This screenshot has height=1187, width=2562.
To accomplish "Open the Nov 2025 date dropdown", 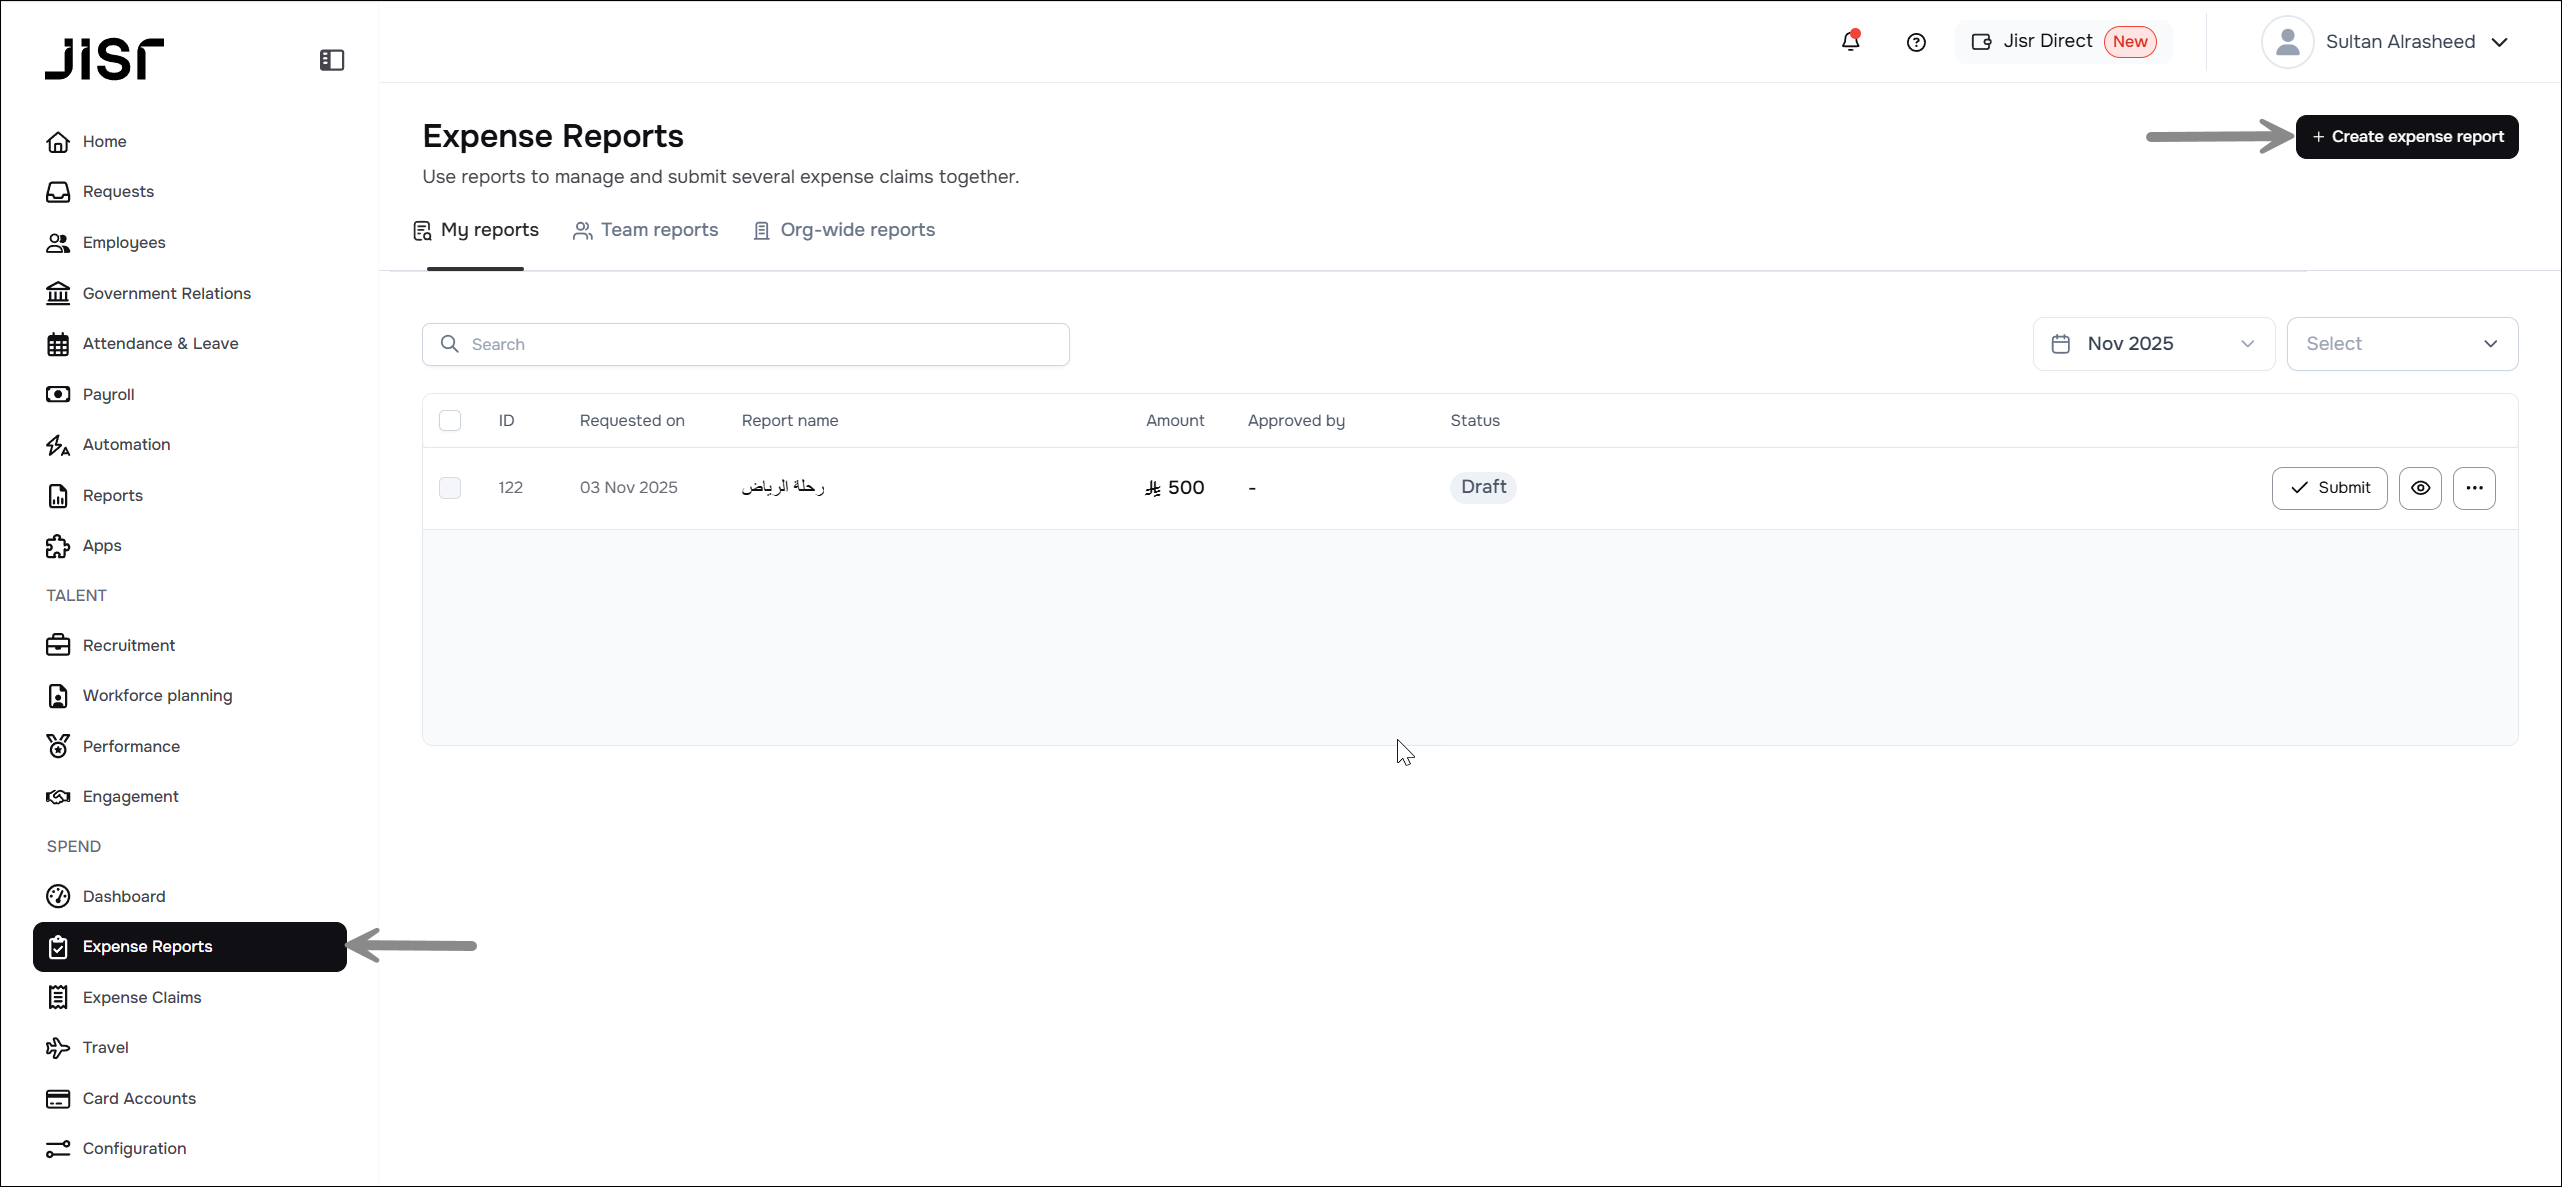I will tap(2153, 344).
